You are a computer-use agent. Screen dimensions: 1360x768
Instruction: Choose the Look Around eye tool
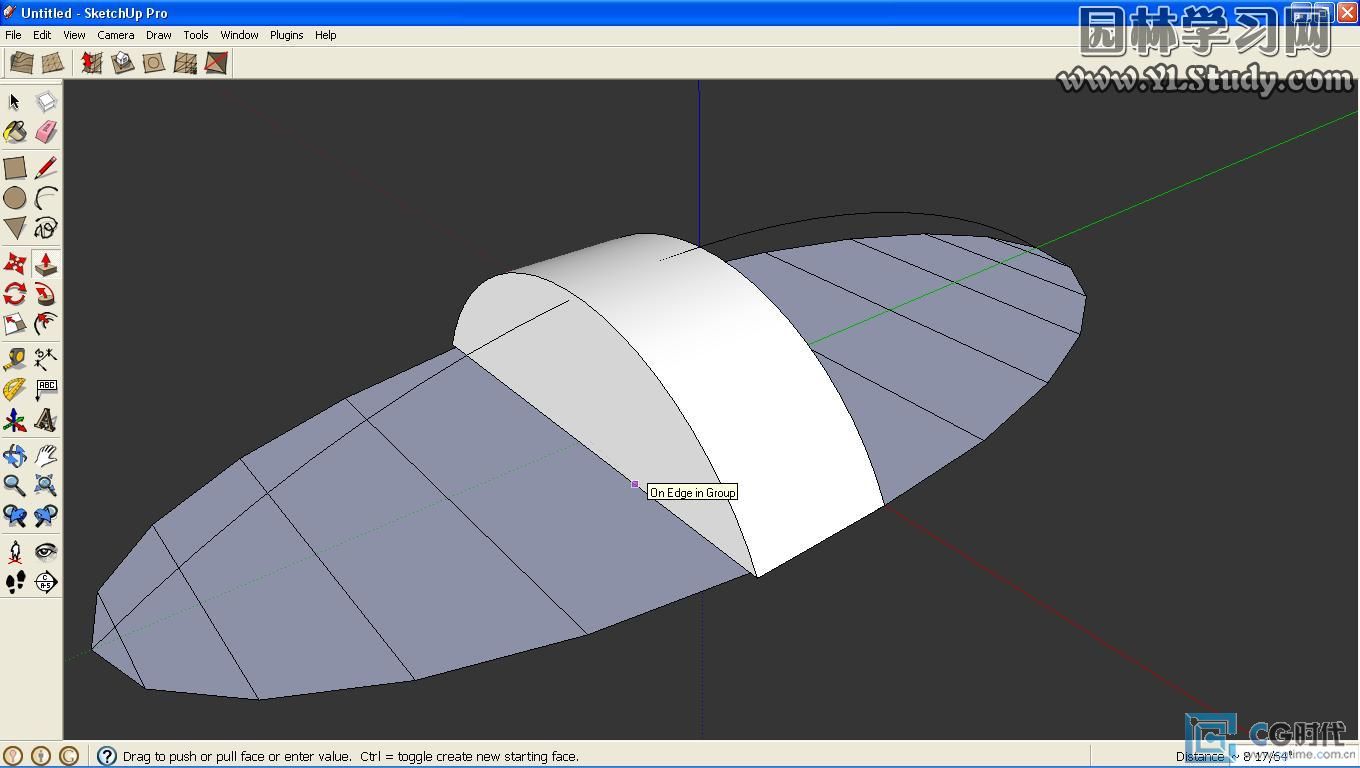coord(46,551)
